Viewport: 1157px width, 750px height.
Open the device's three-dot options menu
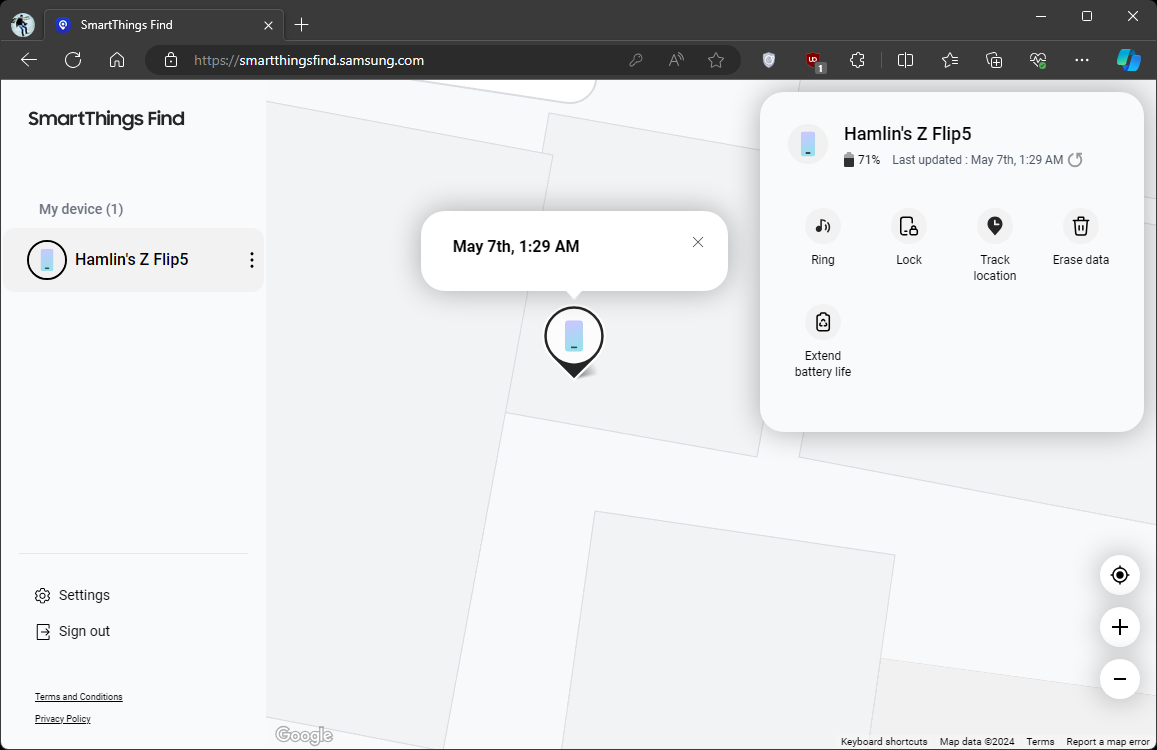[x=251, y=259]
